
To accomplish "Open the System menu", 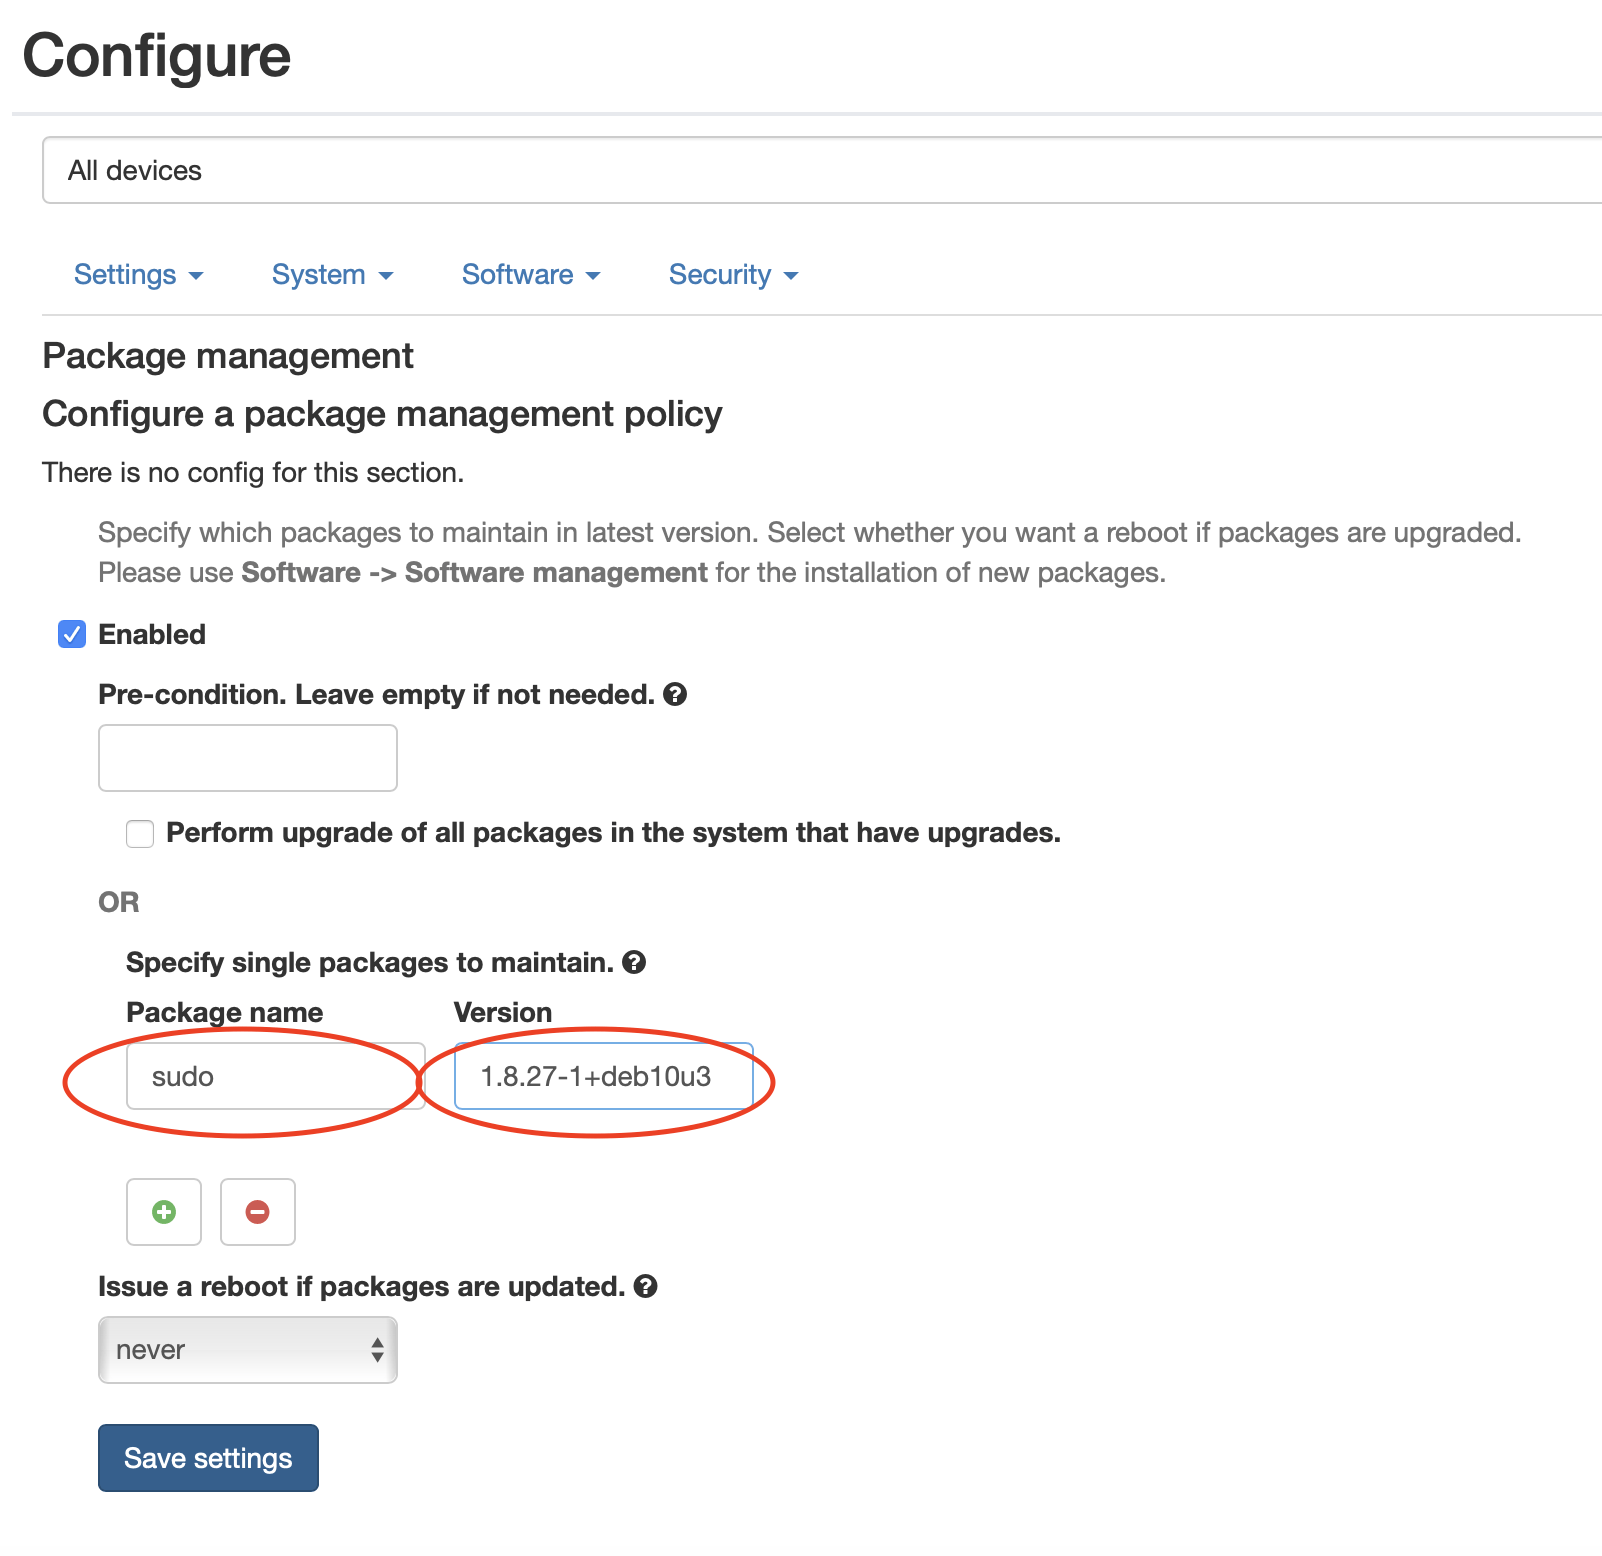I will (x=333, y=275).
